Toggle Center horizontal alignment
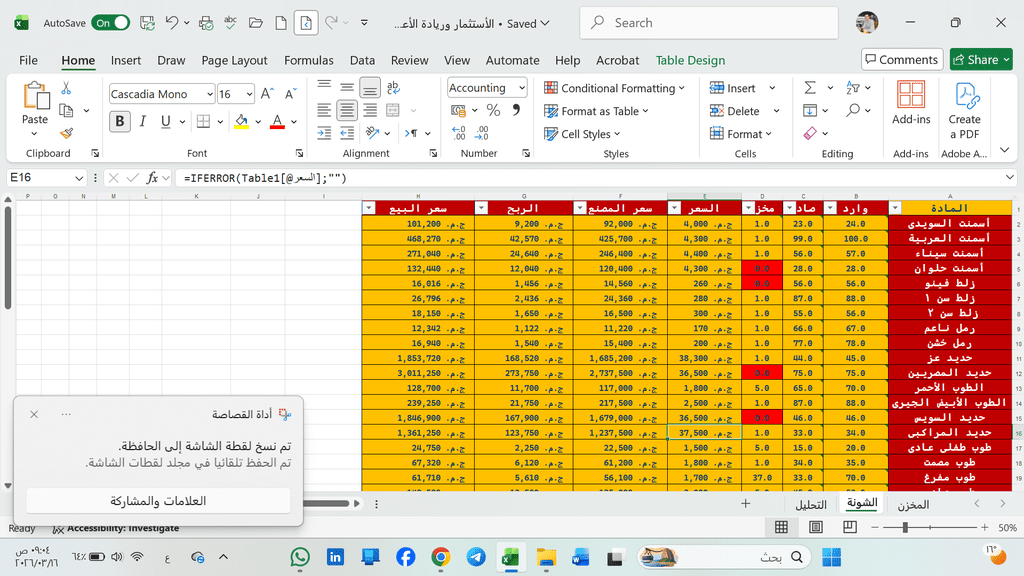The width and height of the screenshot is (1024, 576). coord(347,110)
